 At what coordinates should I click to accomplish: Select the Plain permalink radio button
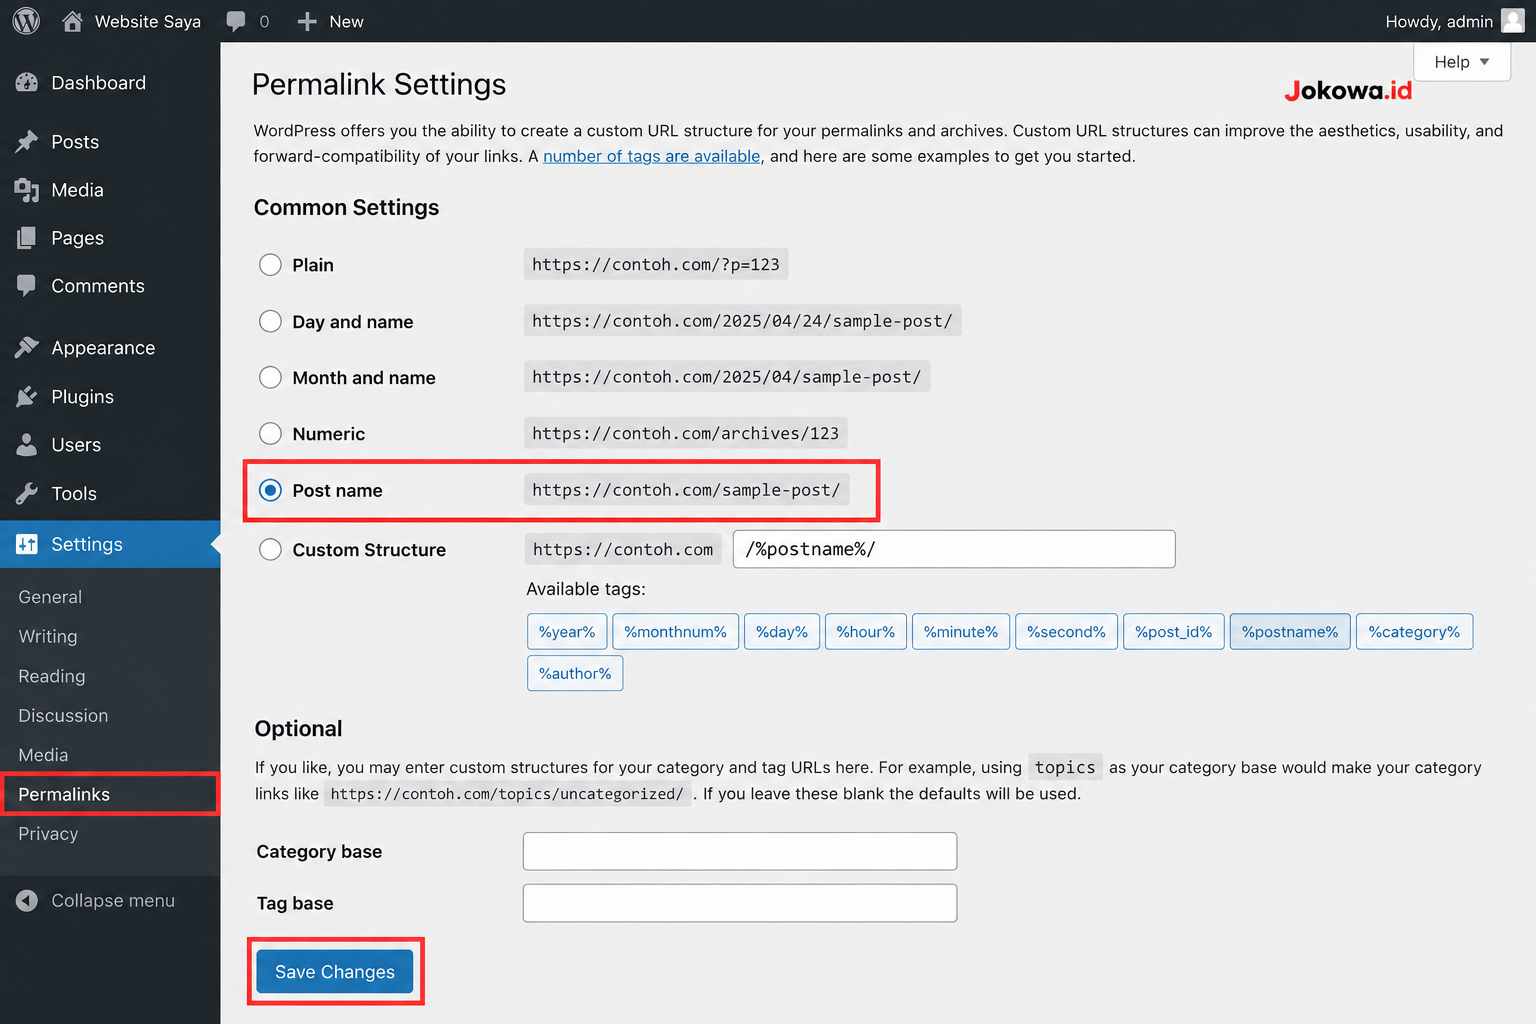click(x=270, y=265)
